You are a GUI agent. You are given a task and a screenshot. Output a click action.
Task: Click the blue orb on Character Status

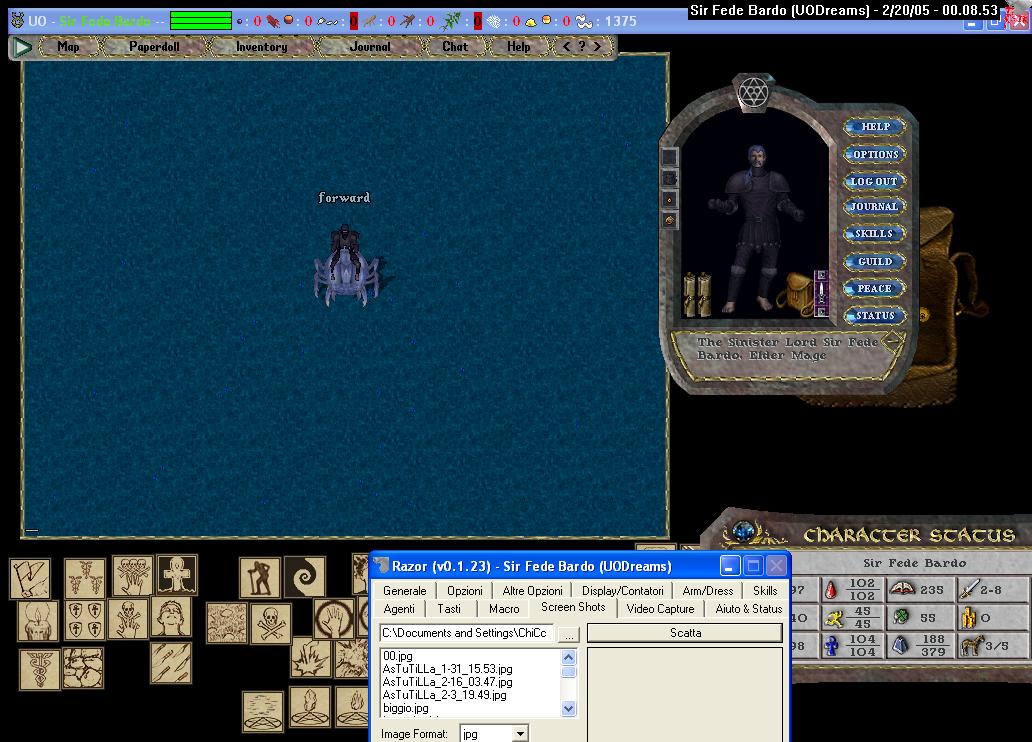pyautogui.click(x=745, y=531)
